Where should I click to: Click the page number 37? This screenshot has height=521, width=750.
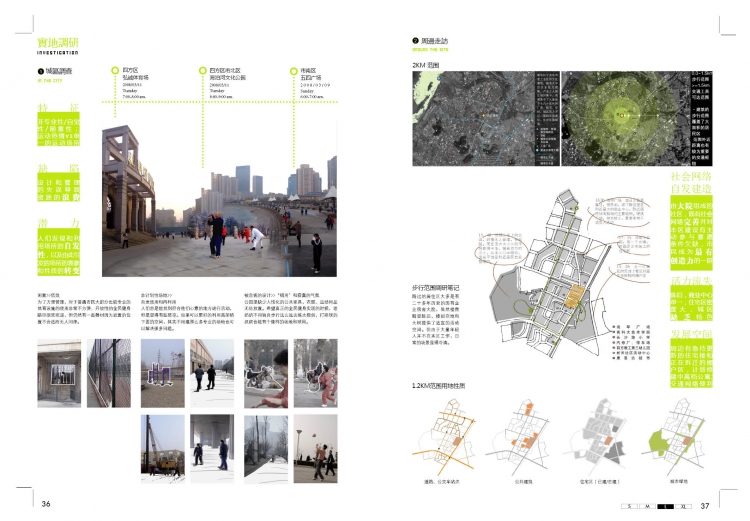(x=705, y=506)
